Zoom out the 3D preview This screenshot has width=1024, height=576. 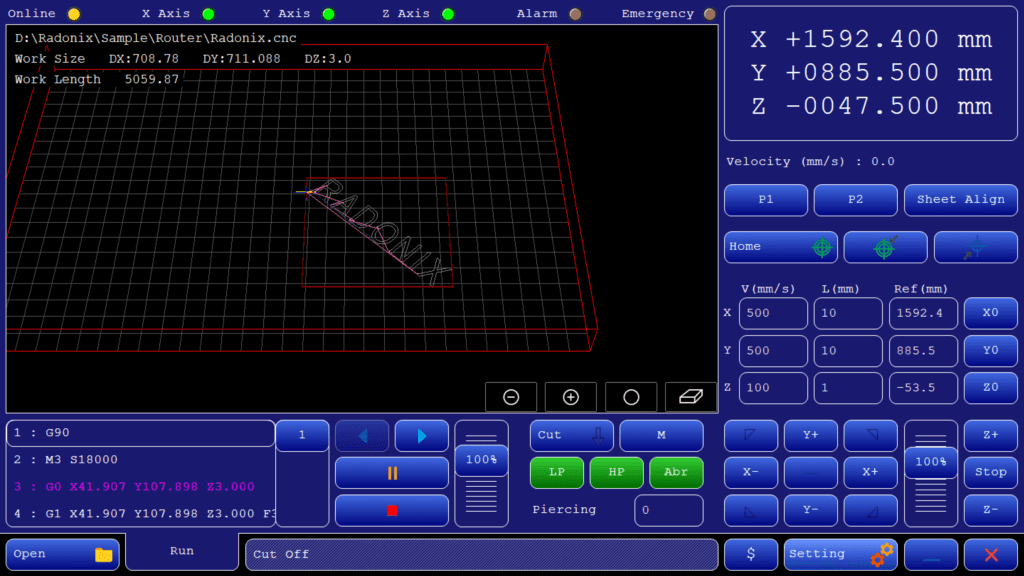tap(511, 397)
